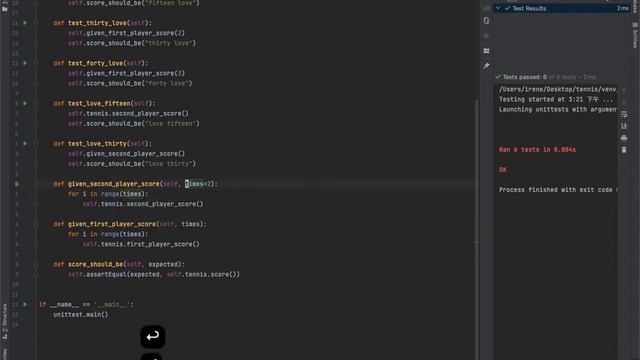This screenshot has width=640, height=360.
Task: Select the Test Results row
Action: tap(562, 8)
